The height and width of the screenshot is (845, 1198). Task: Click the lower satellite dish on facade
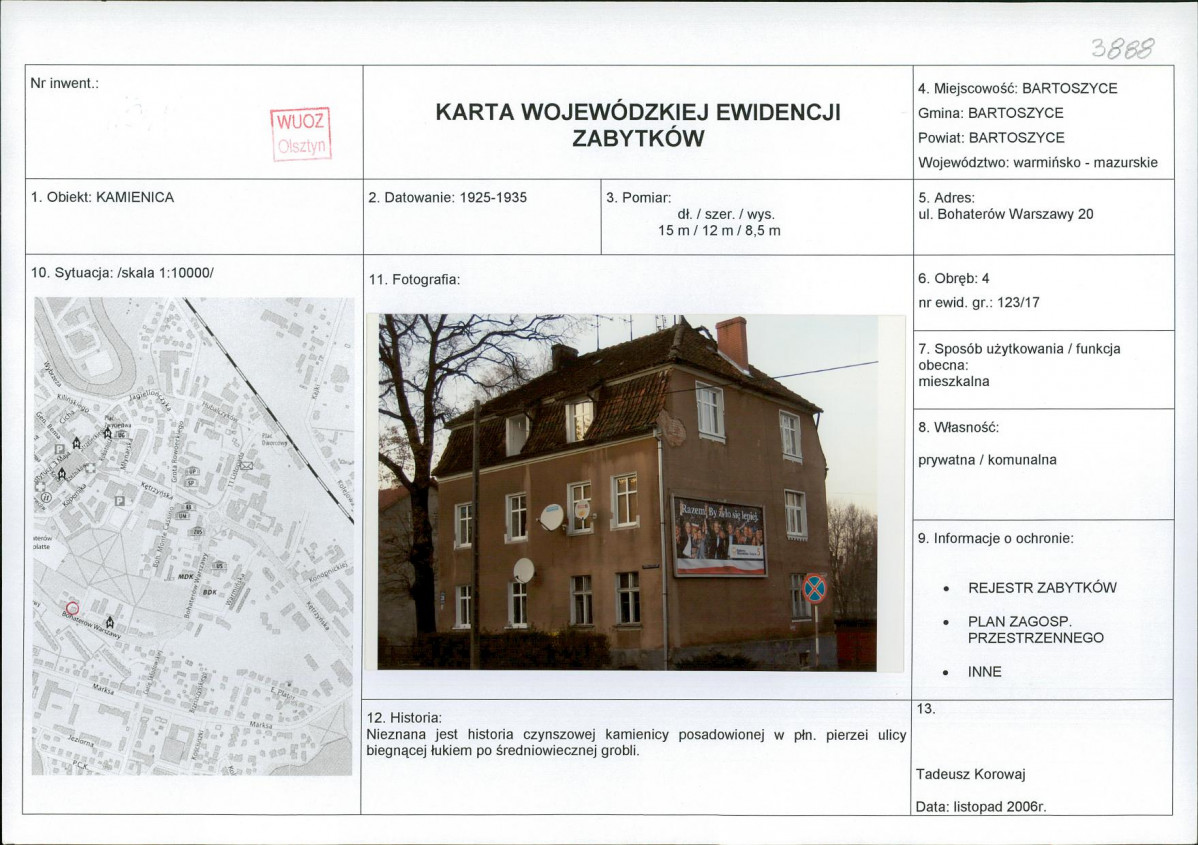coord(523,570)
